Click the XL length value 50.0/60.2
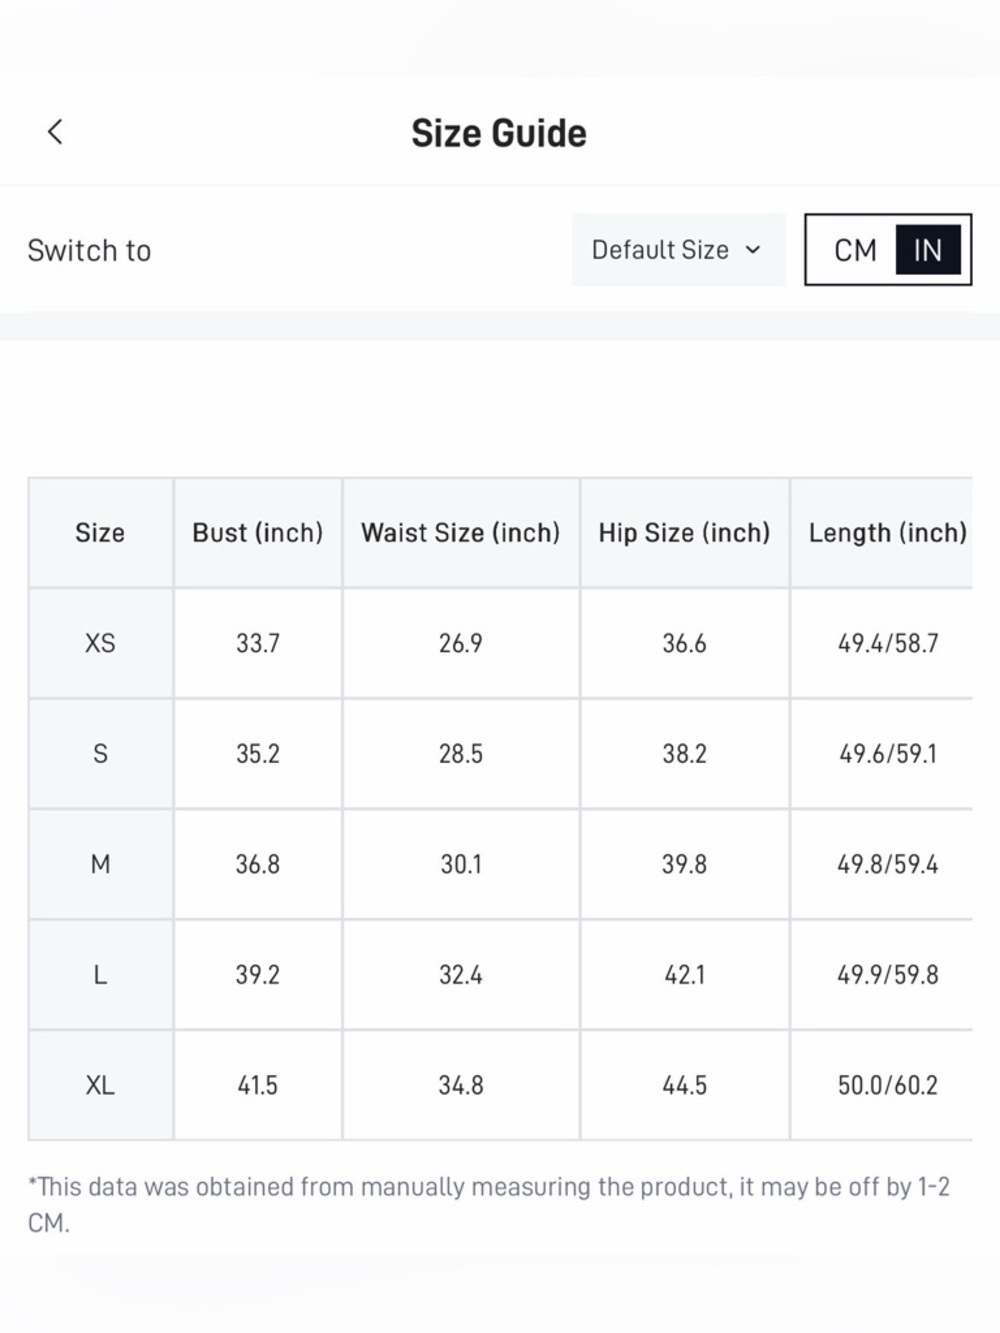This screenshot has width=1000, height=1333. [x=888, y=1085]
